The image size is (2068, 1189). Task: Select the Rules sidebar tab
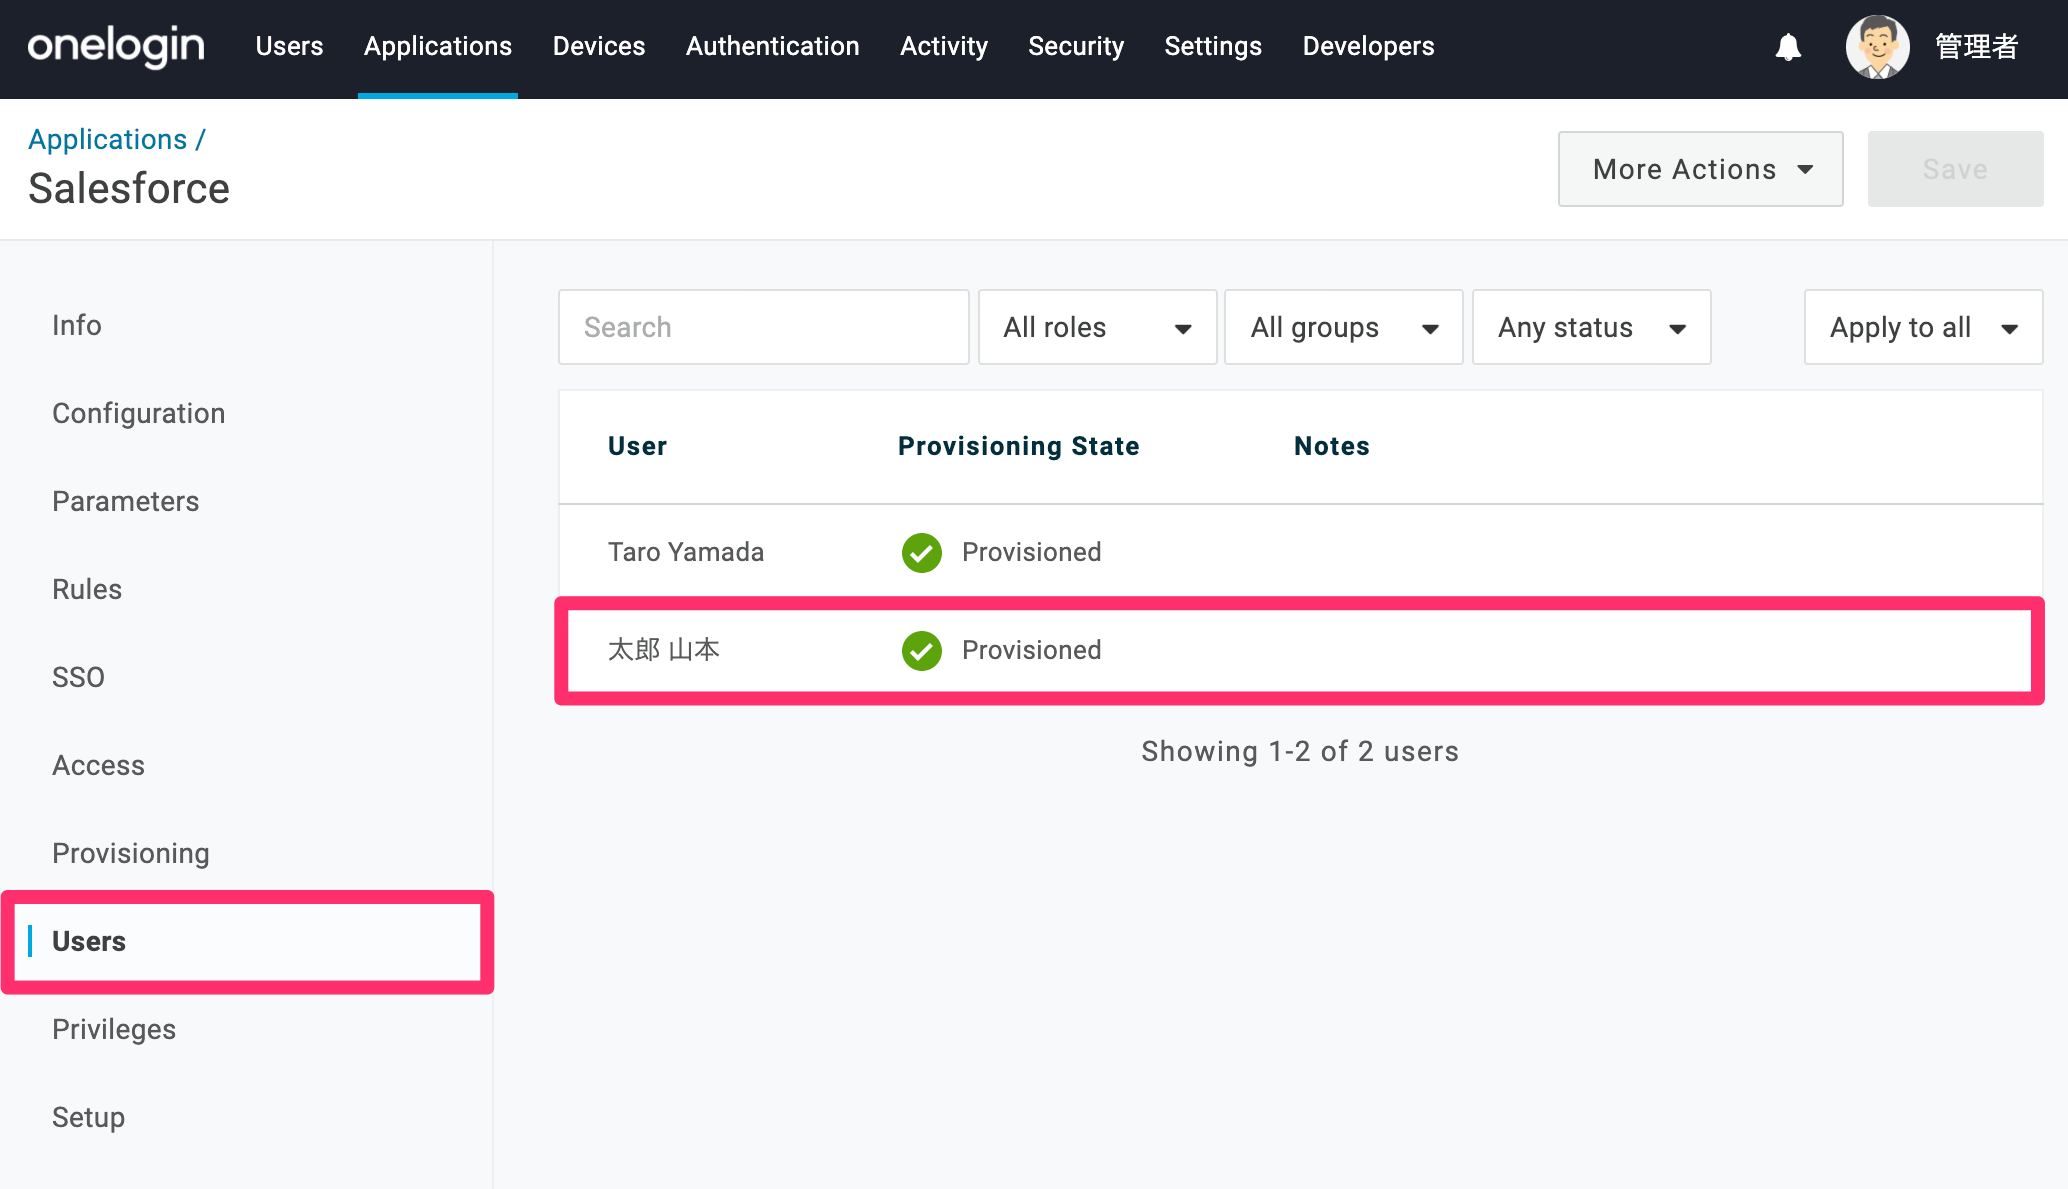click(x=87, y=589)
